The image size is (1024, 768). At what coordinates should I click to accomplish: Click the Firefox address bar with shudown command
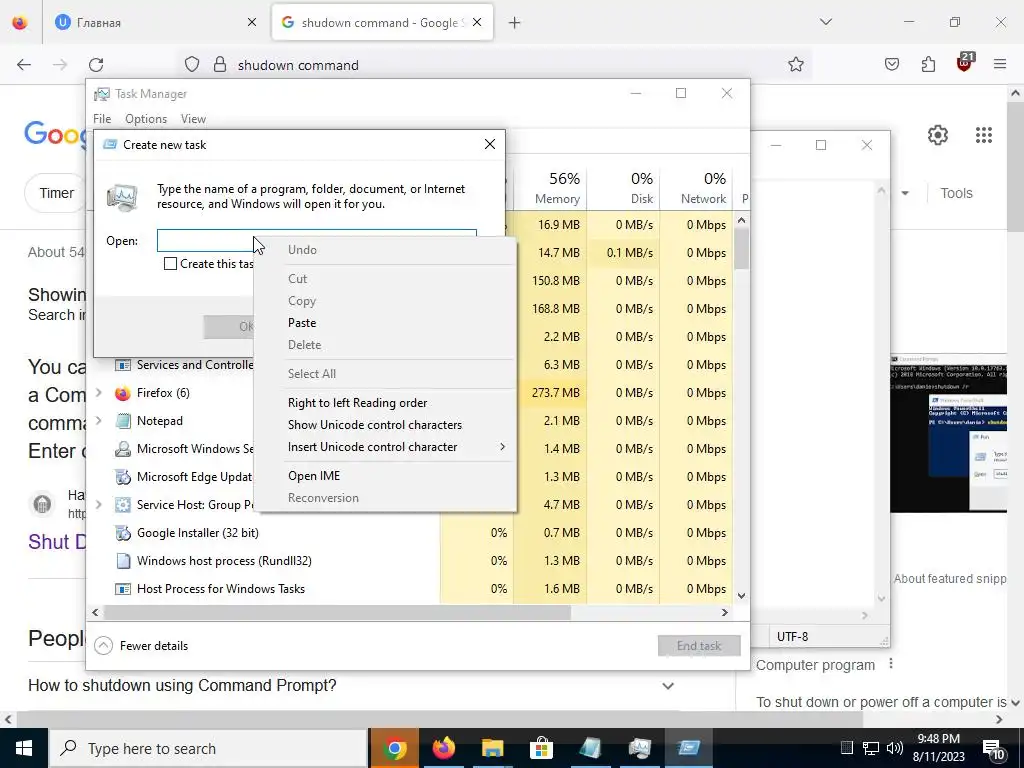click(496, 65)
